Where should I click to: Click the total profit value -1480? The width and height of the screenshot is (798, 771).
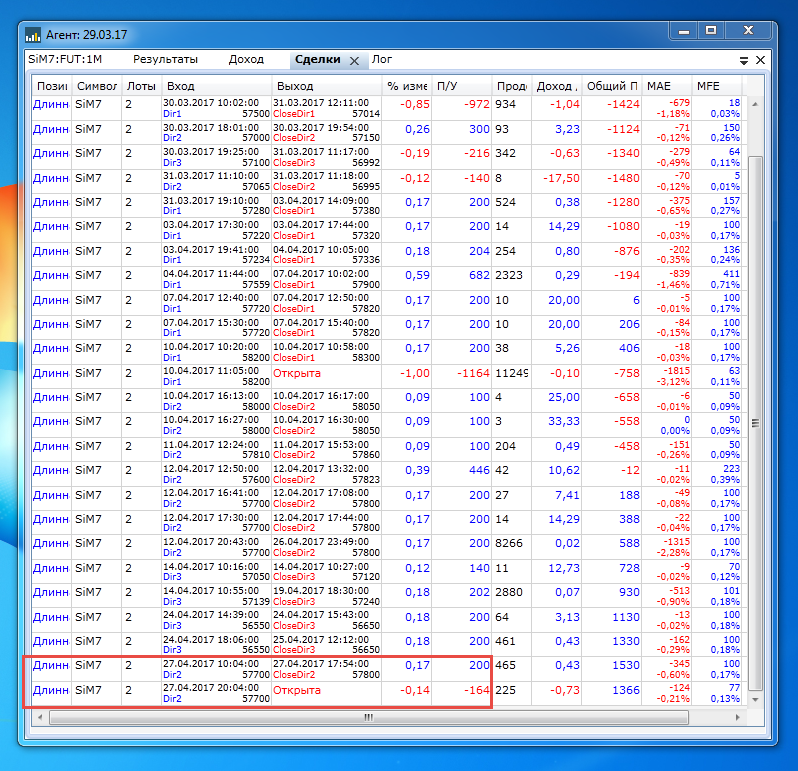pyautogui.click(x=623, y=178)
